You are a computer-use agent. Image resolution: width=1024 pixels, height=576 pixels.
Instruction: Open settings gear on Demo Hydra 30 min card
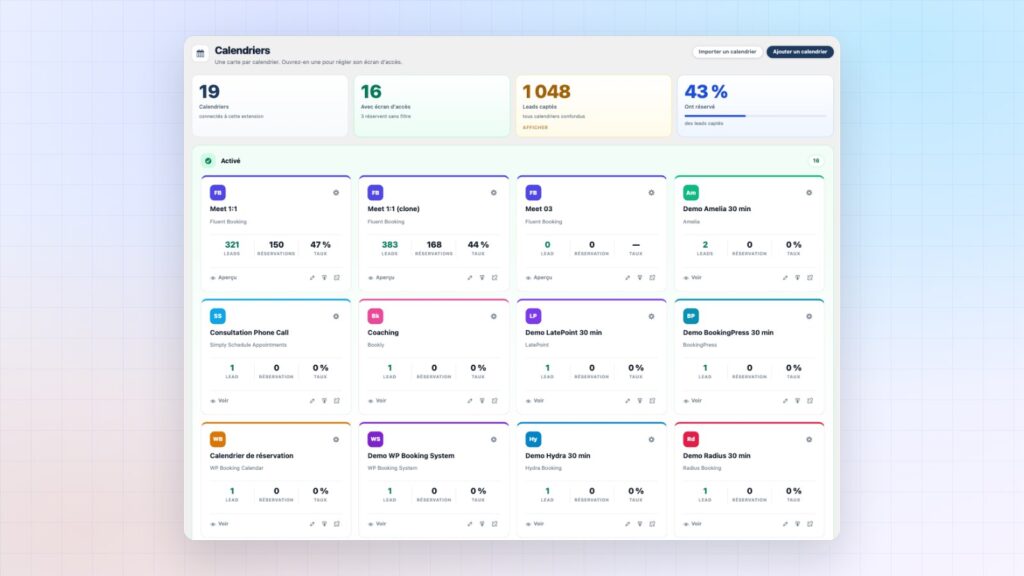tap(651, 440)
